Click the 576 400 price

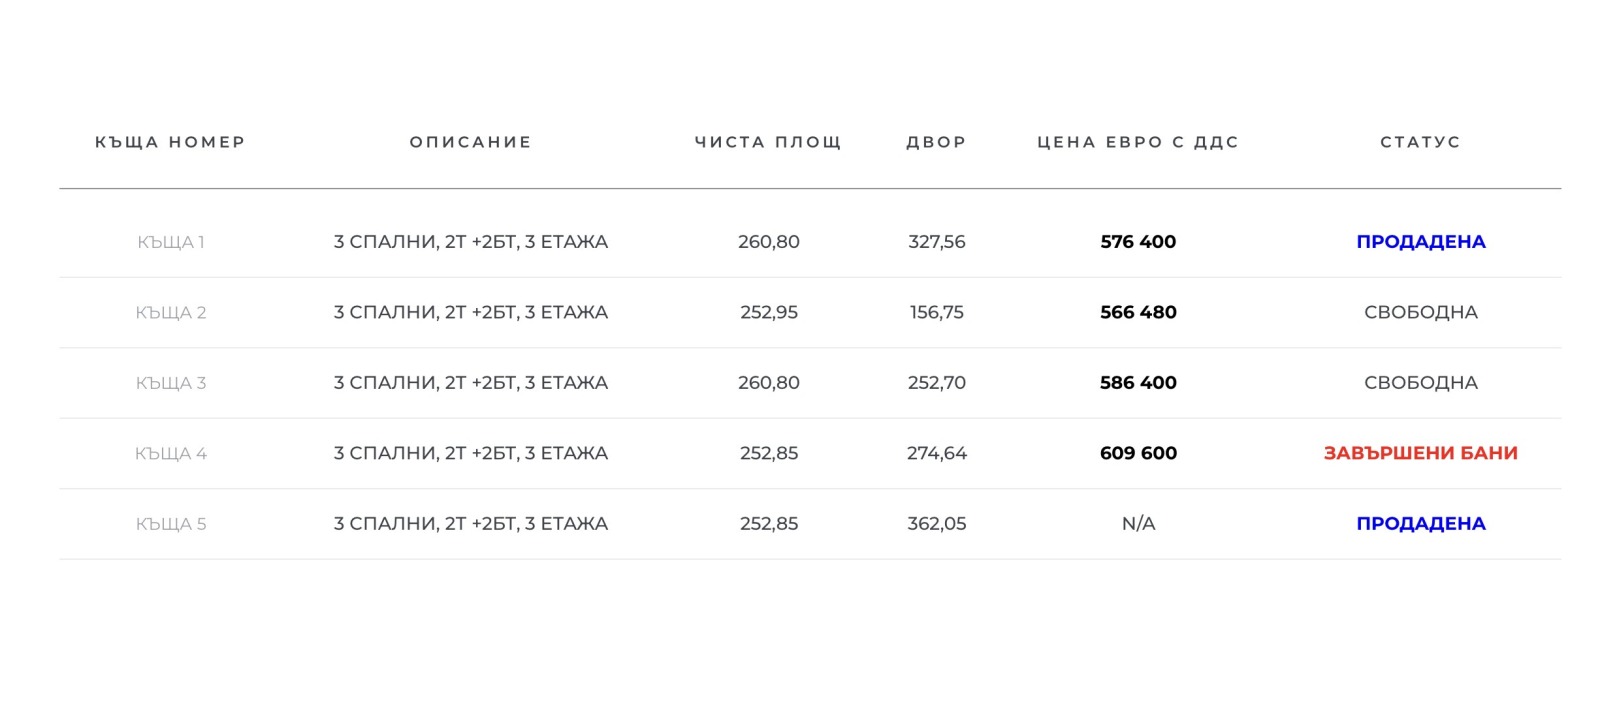(x=1138, y=242)
